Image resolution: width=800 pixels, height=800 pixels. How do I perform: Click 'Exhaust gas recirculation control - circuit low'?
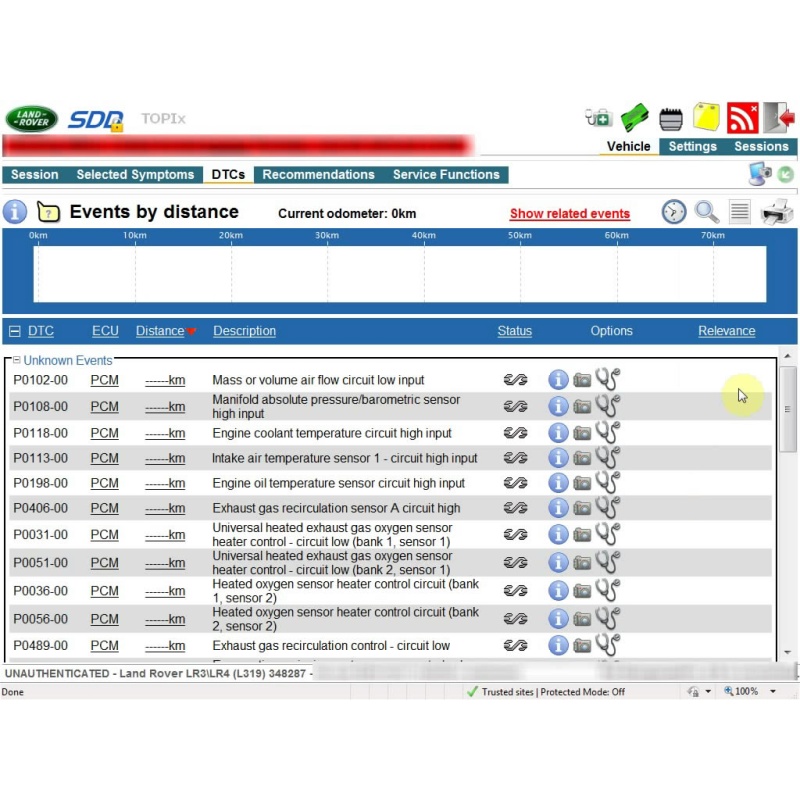(331, 645)
